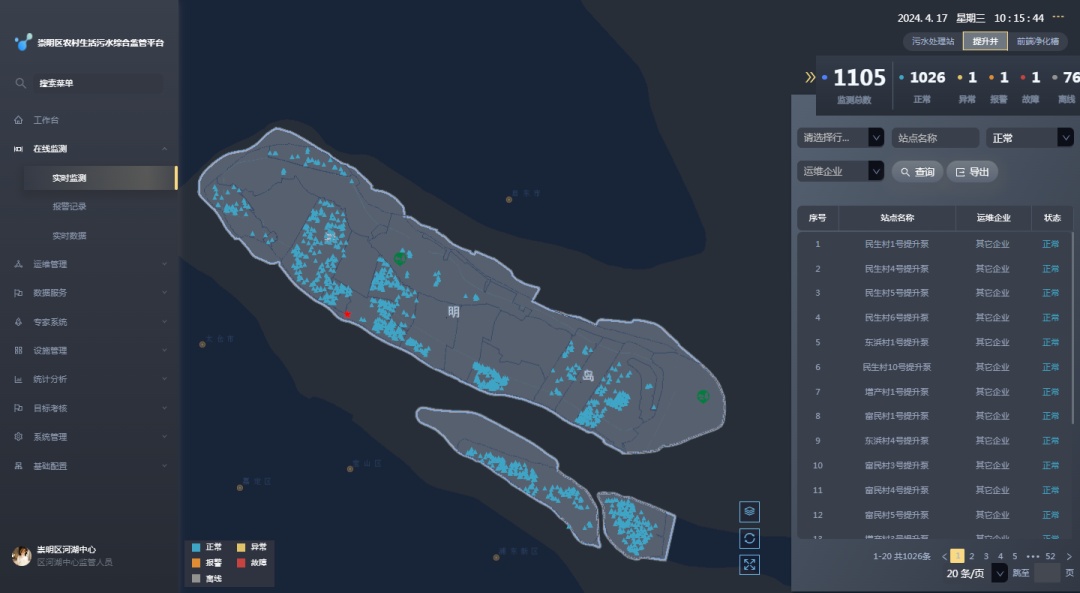The height and width of the screenshot is (593, 1080).
Task: Collapse panel with double-arrow icon
Action: pos(810,77)
